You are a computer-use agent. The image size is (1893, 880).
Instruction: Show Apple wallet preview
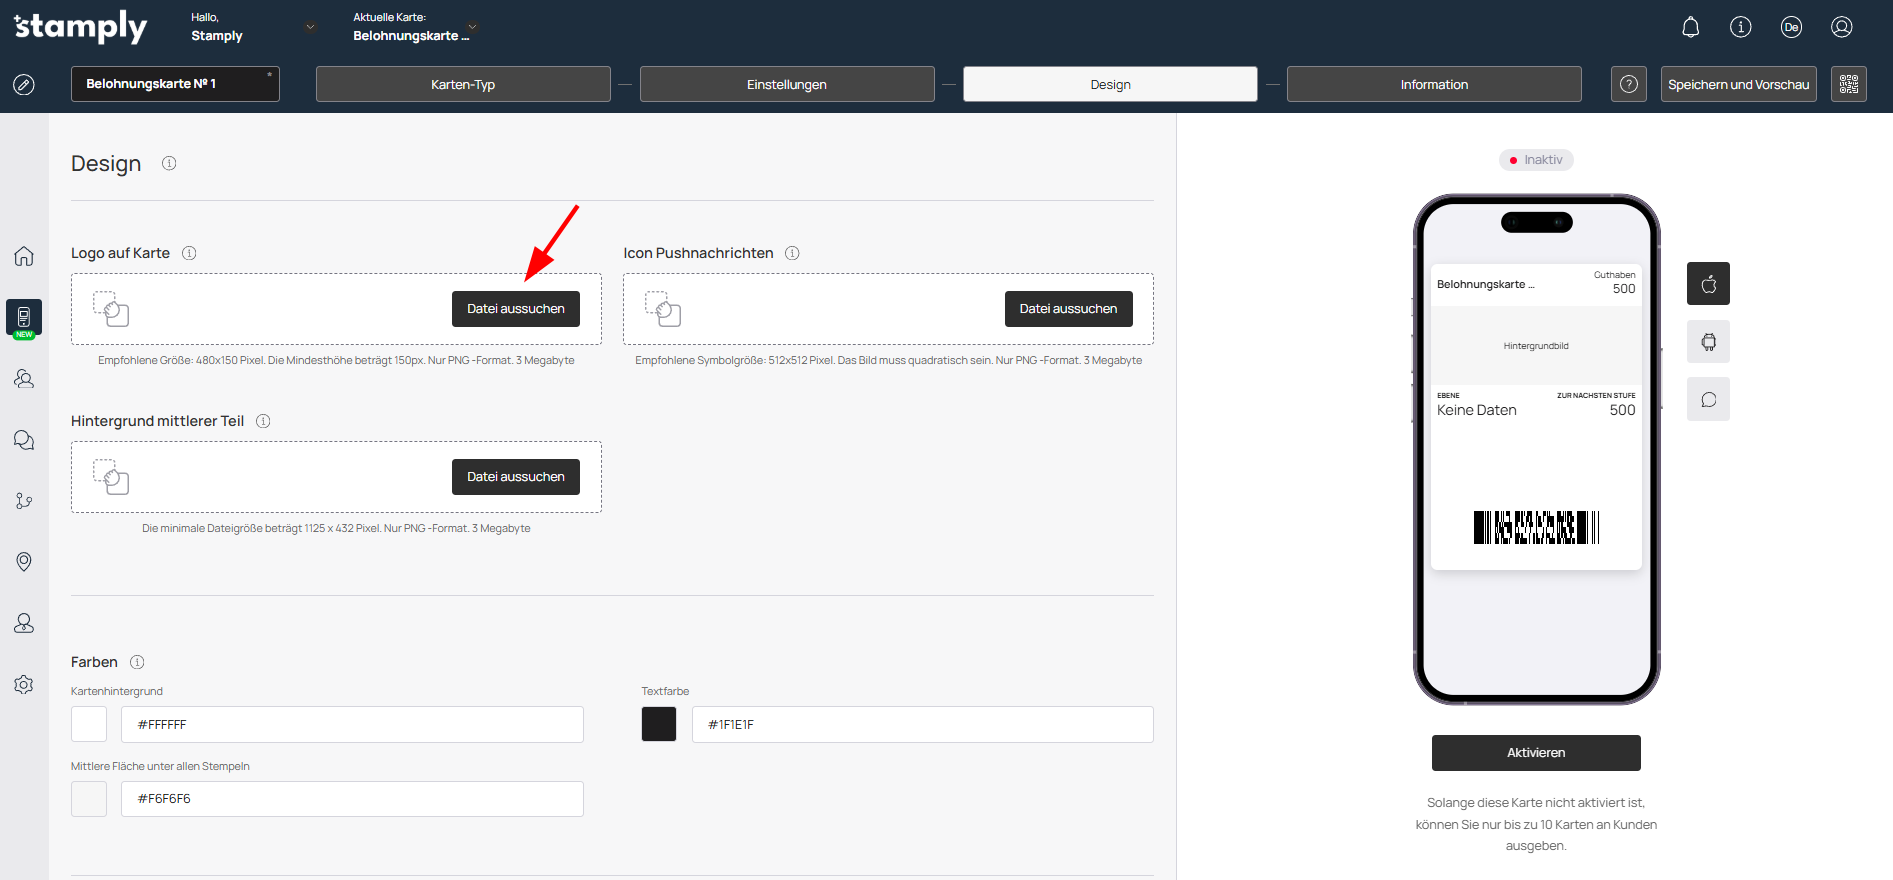click(1708, 284)
